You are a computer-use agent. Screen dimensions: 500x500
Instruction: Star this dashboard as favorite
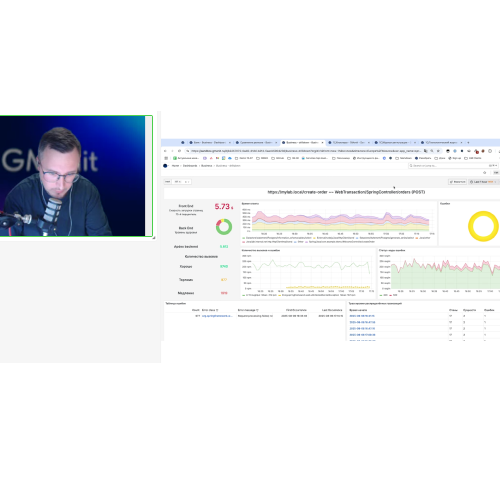[485, 173]
